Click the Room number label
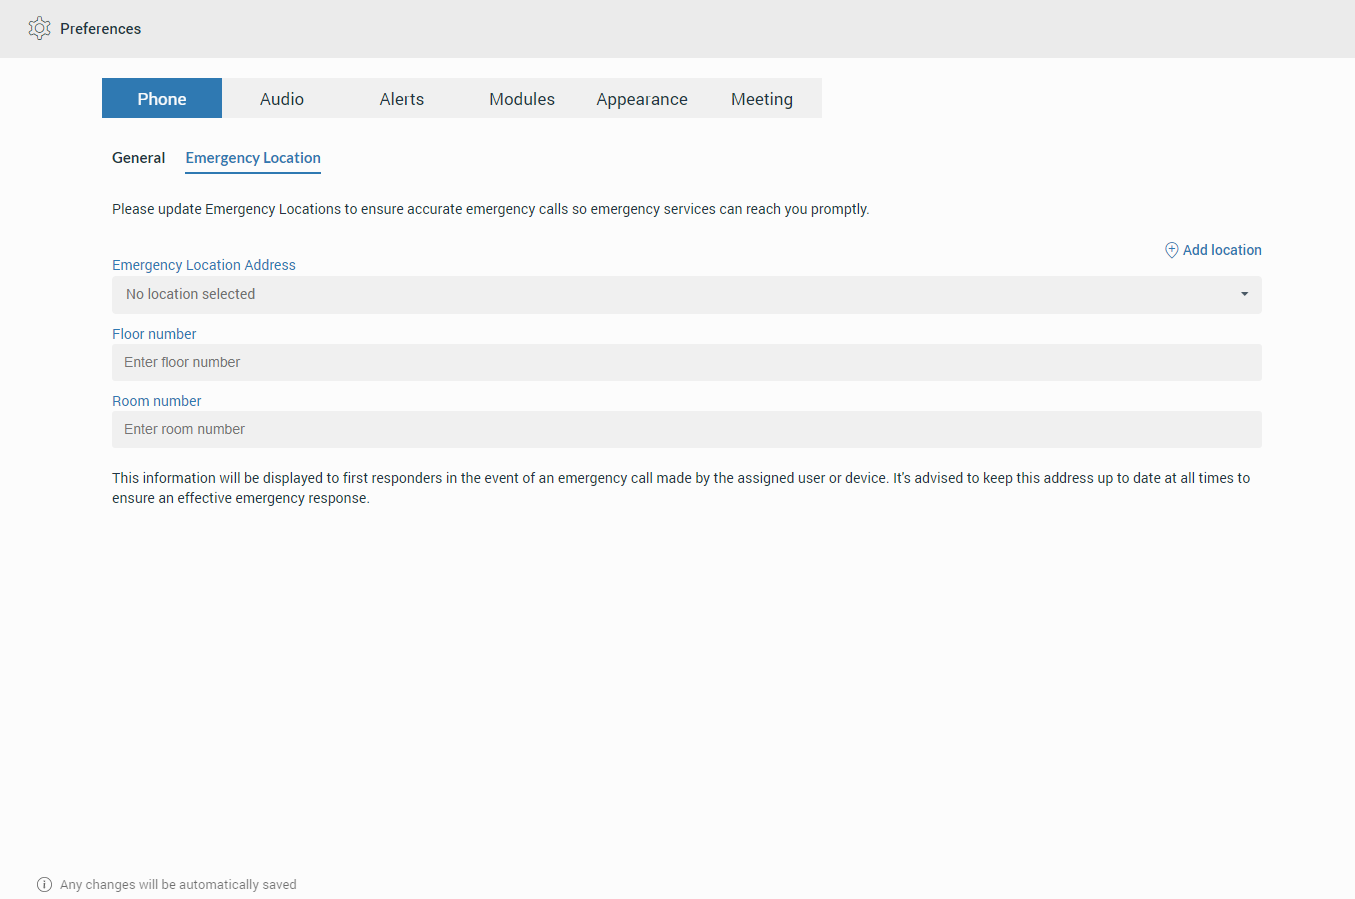Viewport: 1355px width, 899px height. tap(157, 401)
